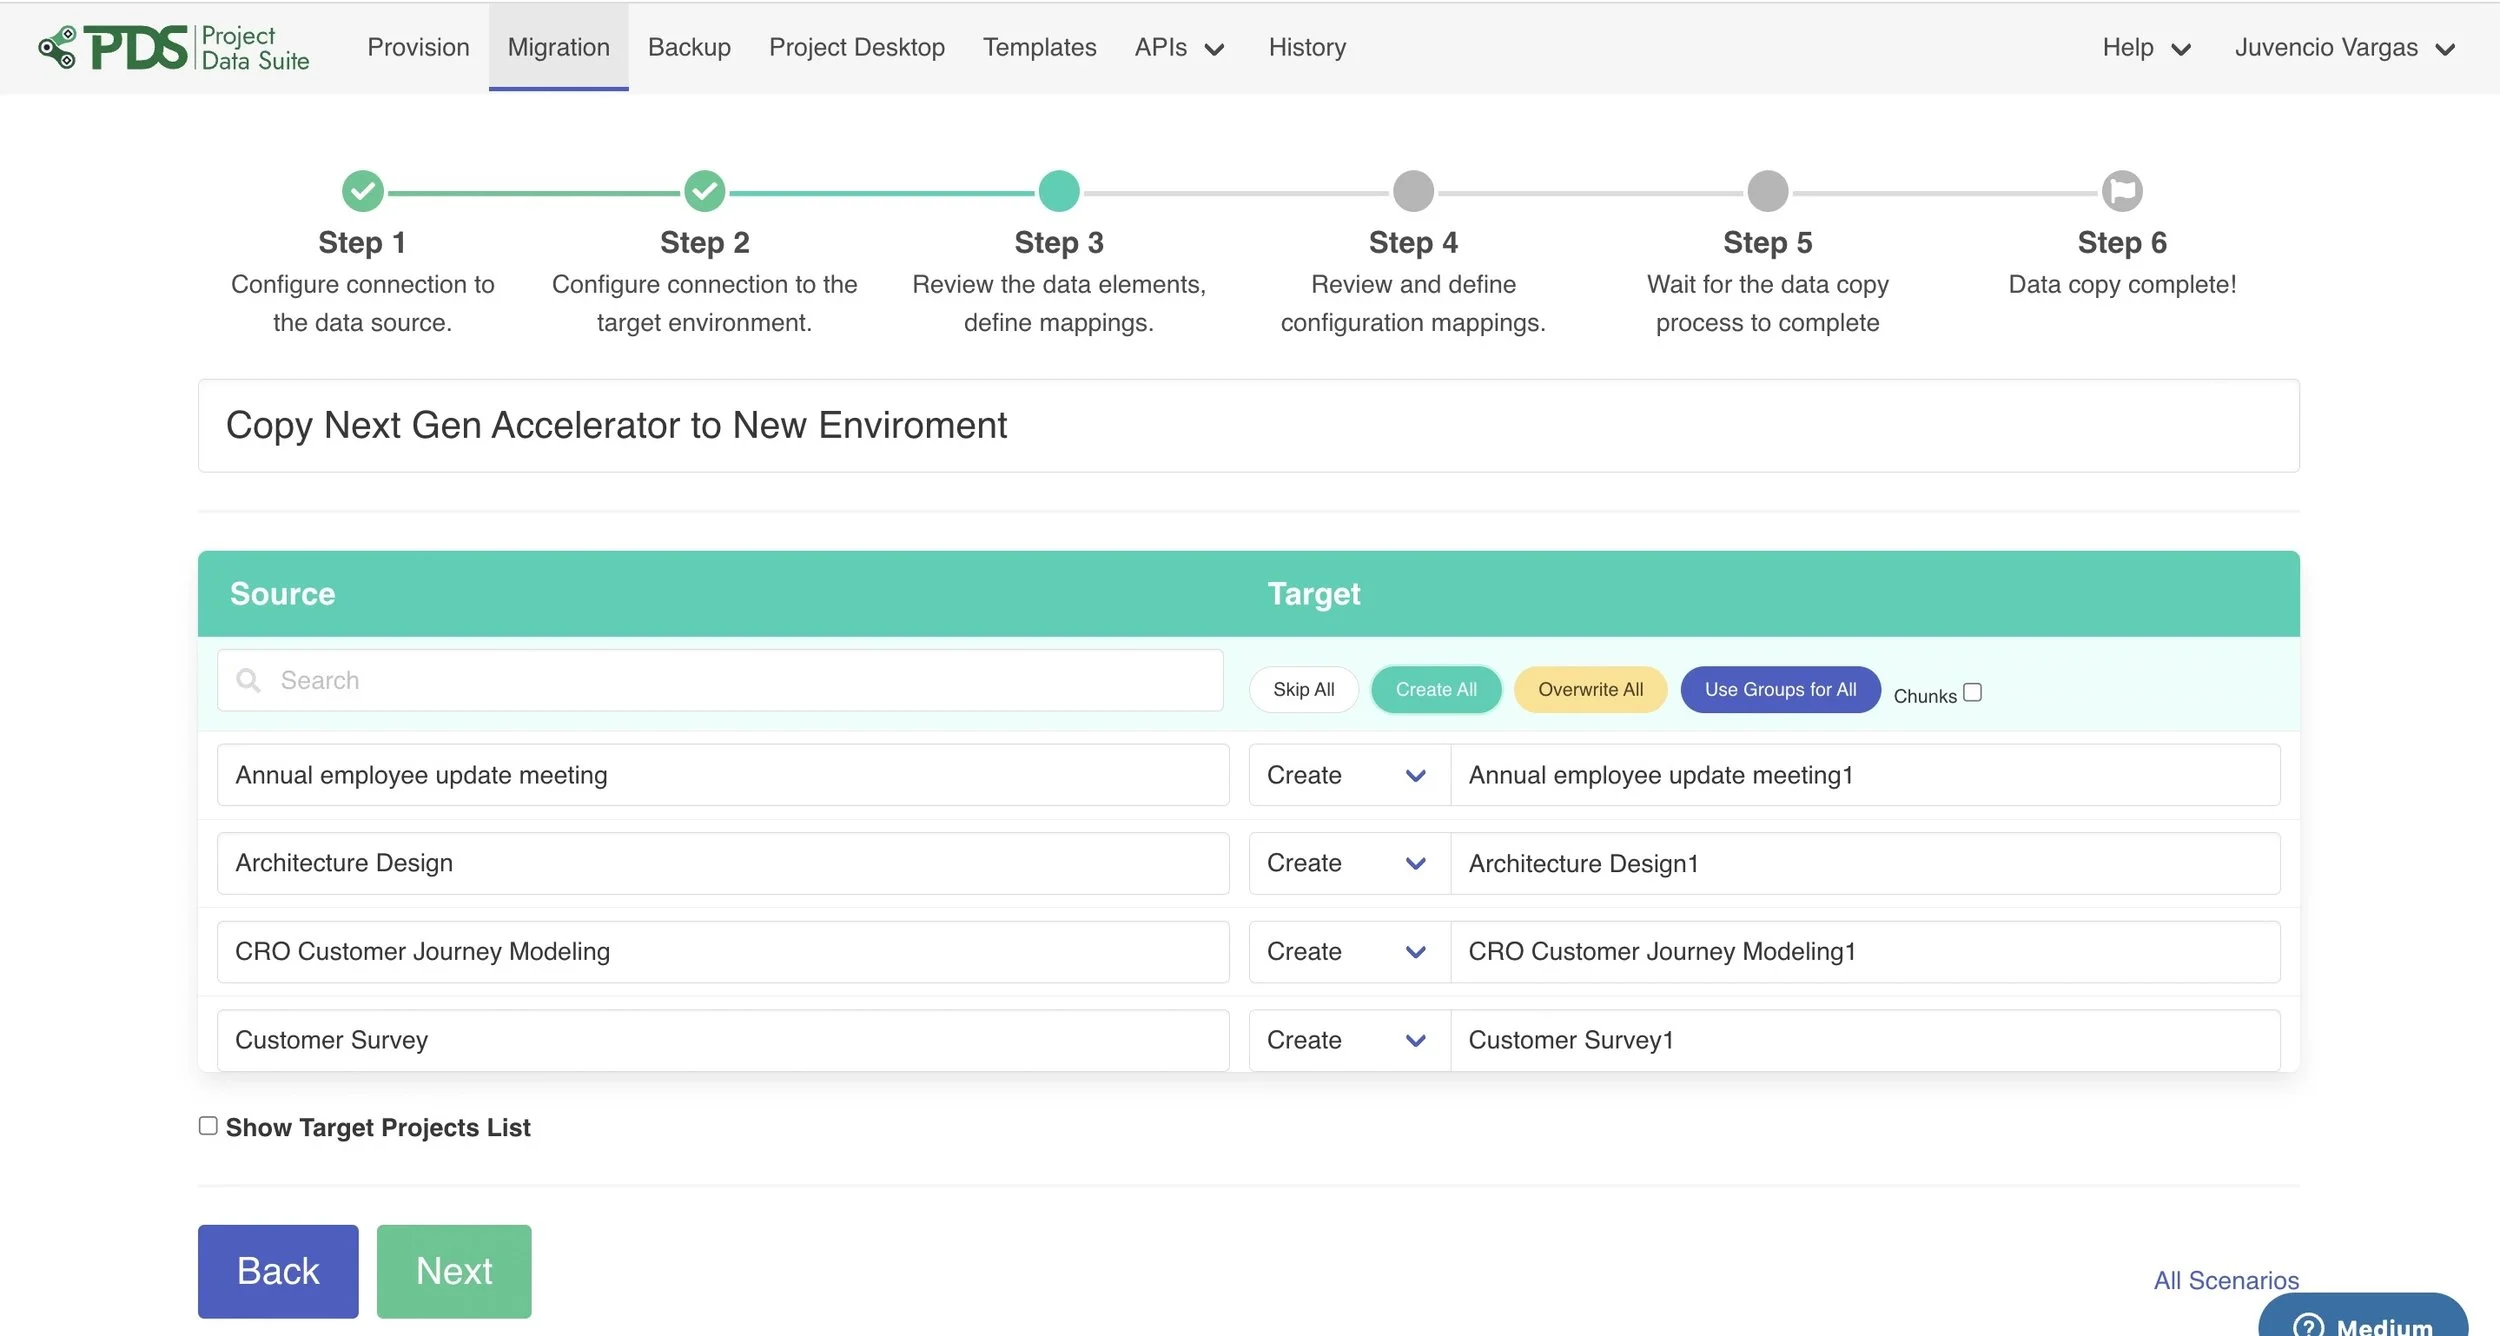Viewport: 2500px width, 1336px height.
Task: Check Show Target Projects List
Action: [x=208, y=1126]
